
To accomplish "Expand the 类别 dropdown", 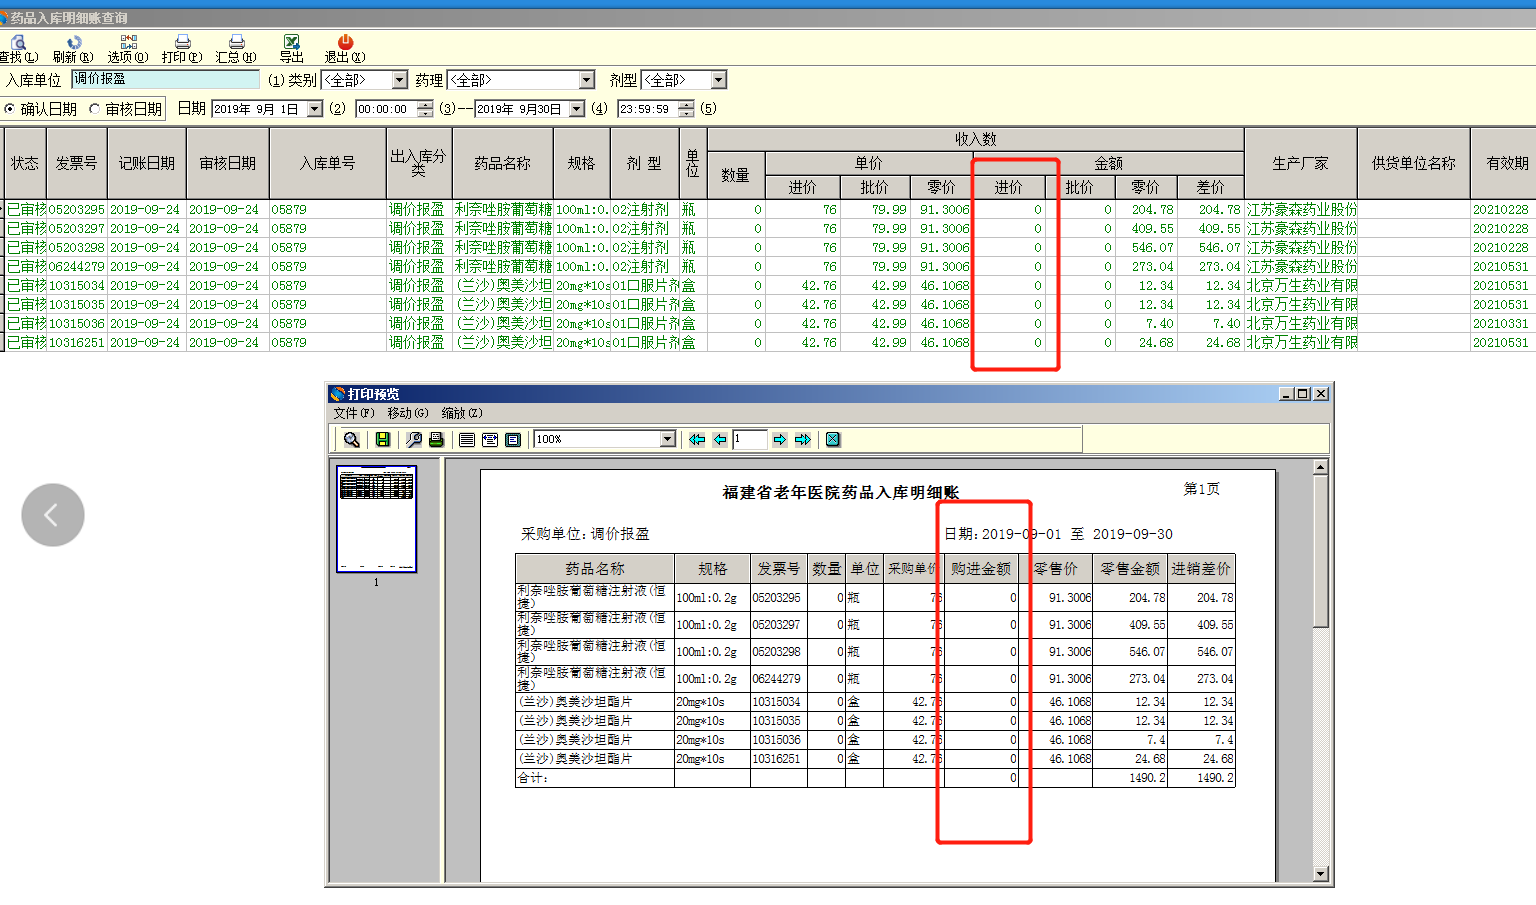I will (400, 80).
